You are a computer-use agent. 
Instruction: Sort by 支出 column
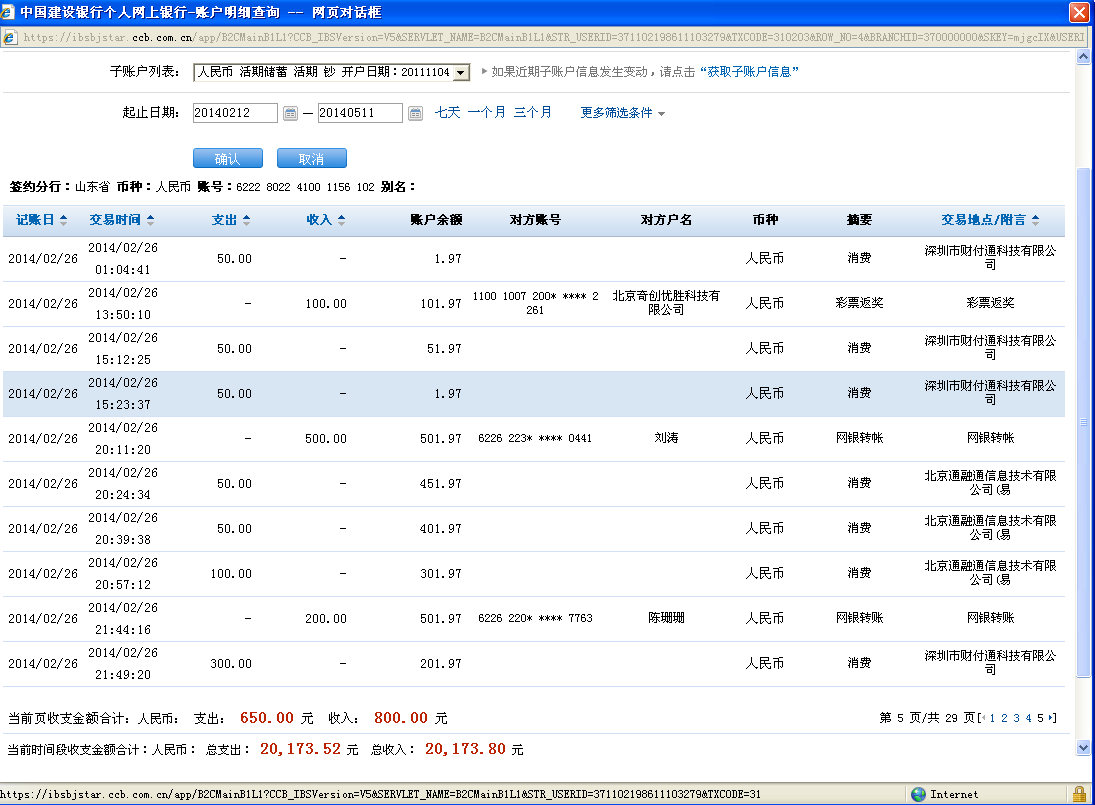click(x=231, y=220)
